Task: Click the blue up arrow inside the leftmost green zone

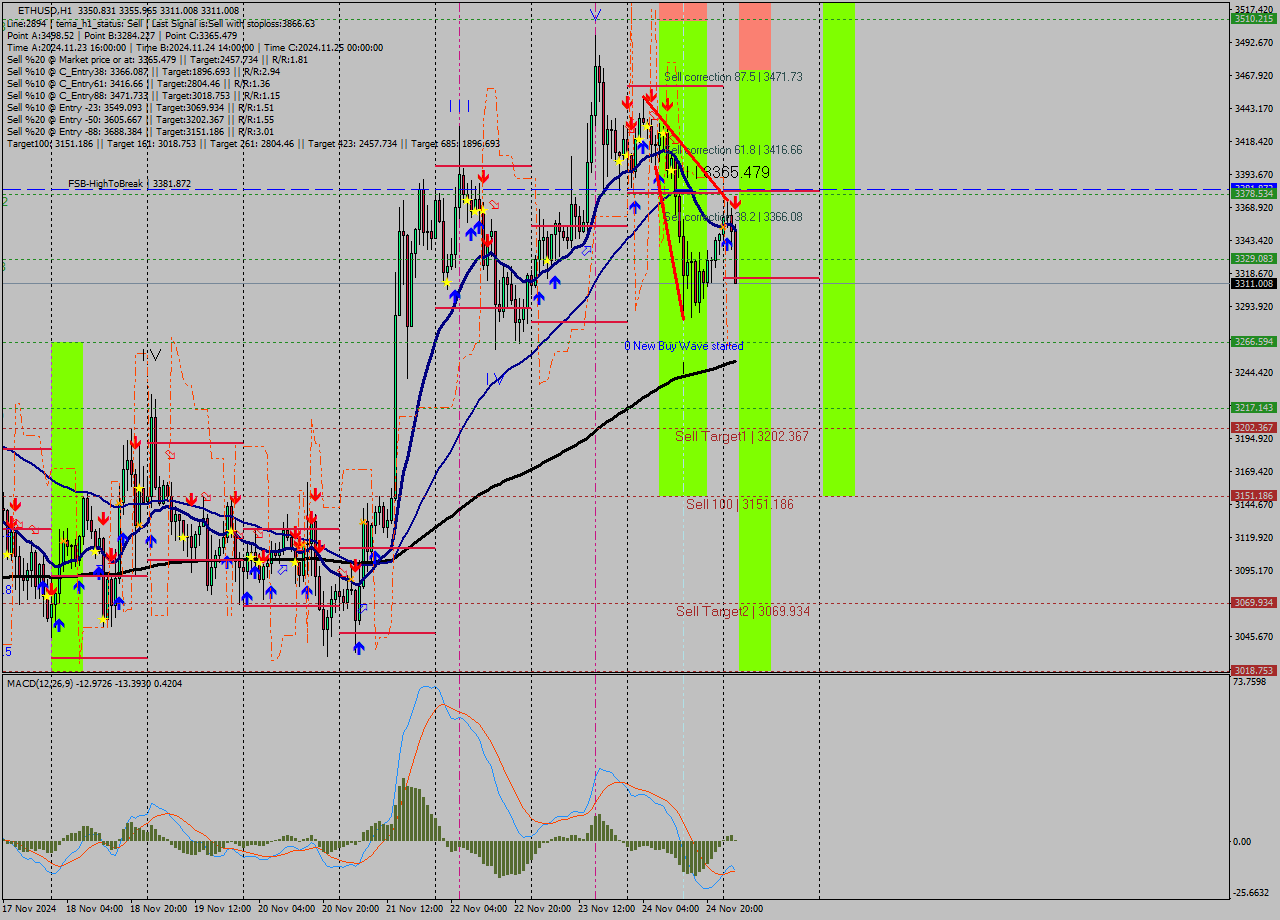Action: [x=59, y=625]
